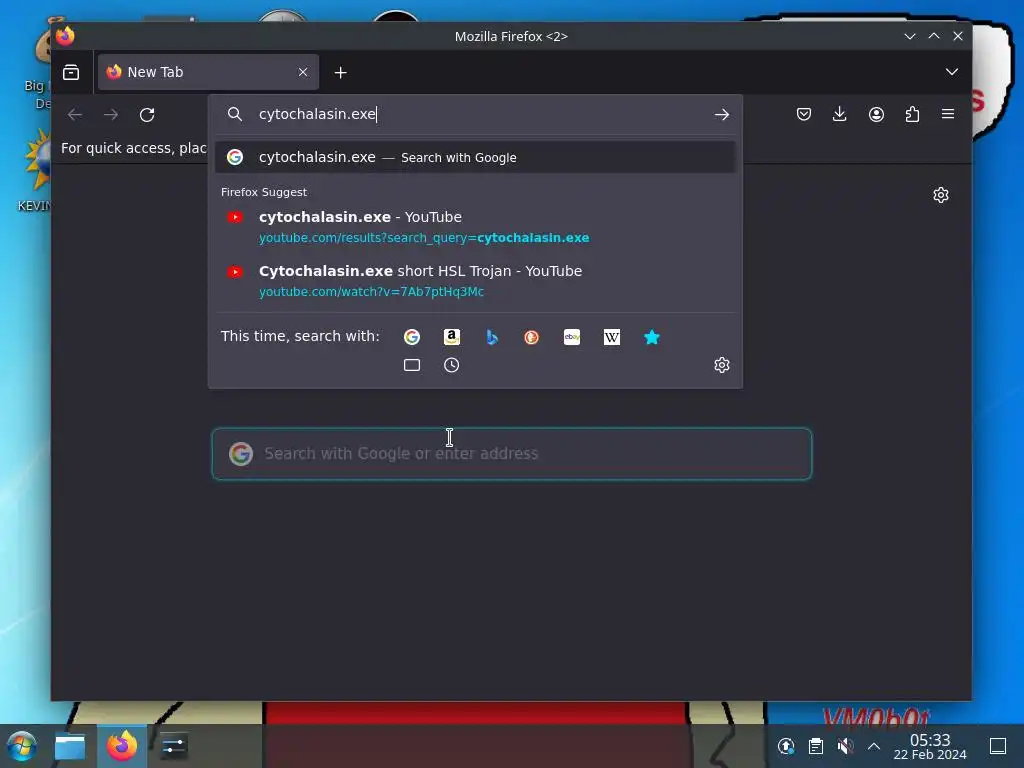Open the settings sliders app in taskbar
Viewport: 1024px width, 768px height.
click(173, 746)
